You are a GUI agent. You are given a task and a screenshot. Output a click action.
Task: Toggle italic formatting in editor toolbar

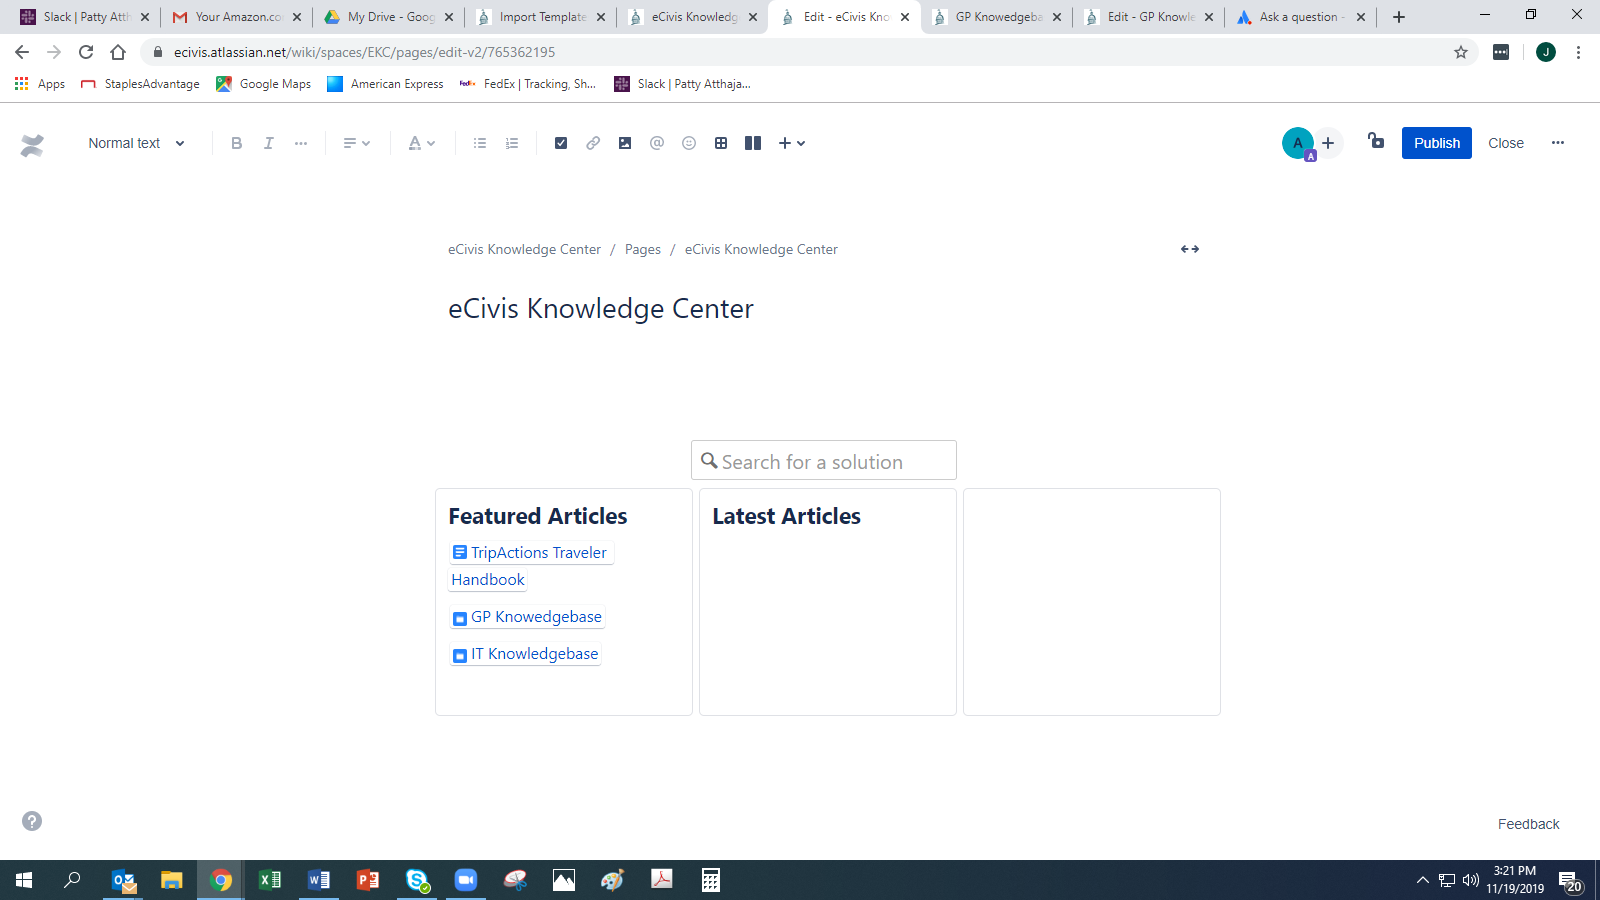(x=269, y=143)
